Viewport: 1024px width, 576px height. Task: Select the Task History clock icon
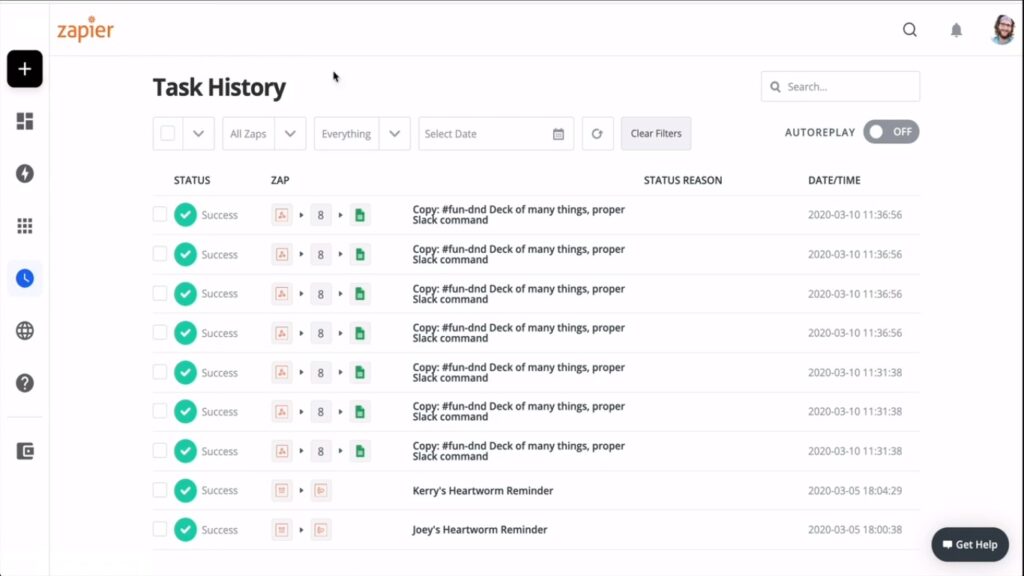tap(24, 278)
